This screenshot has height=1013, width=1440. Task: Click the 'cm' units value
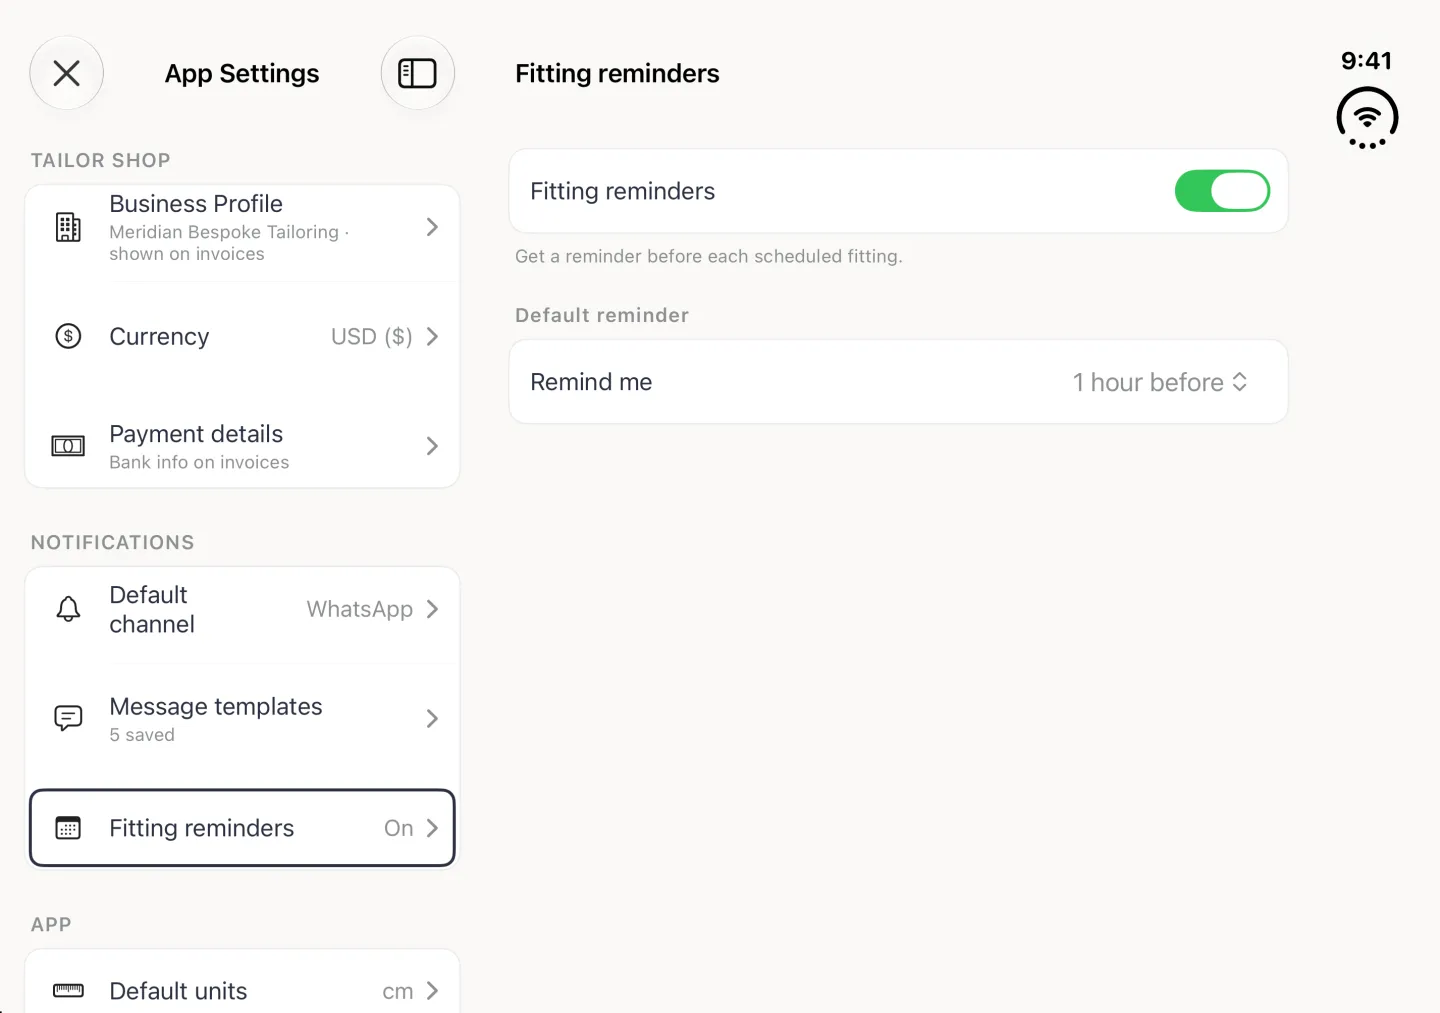click(x=398, y=992)
